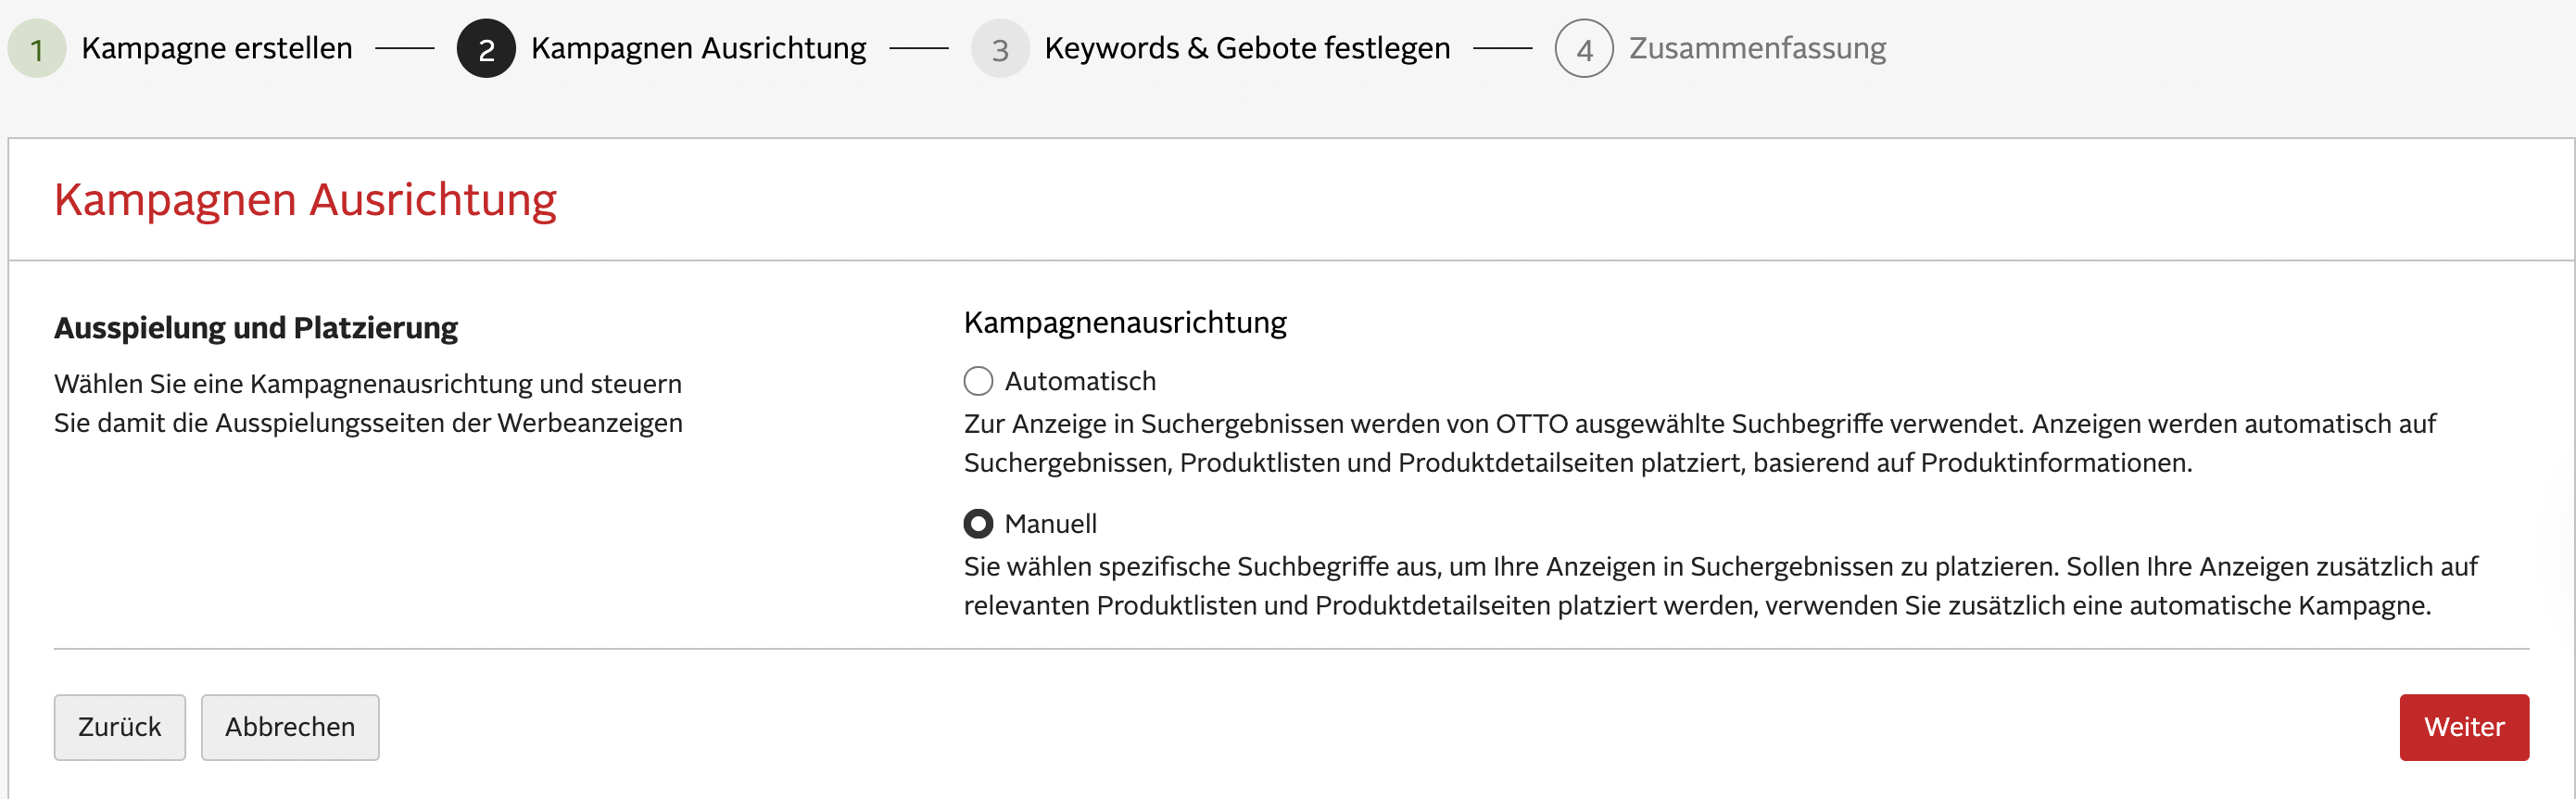Click the red Kampagnen Ausrichtung page heading
Viewport: 2576px width, 799px height.
[305, 200]
